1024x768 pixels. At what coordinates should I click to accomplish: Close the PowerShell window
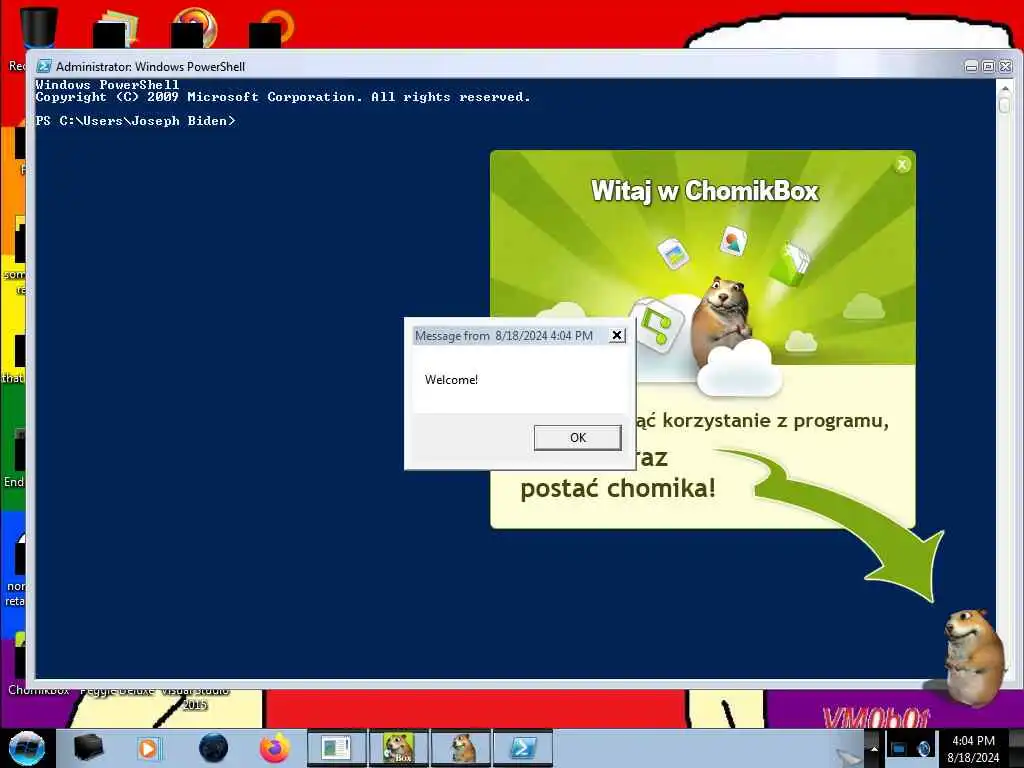[x=1006, y=66]
